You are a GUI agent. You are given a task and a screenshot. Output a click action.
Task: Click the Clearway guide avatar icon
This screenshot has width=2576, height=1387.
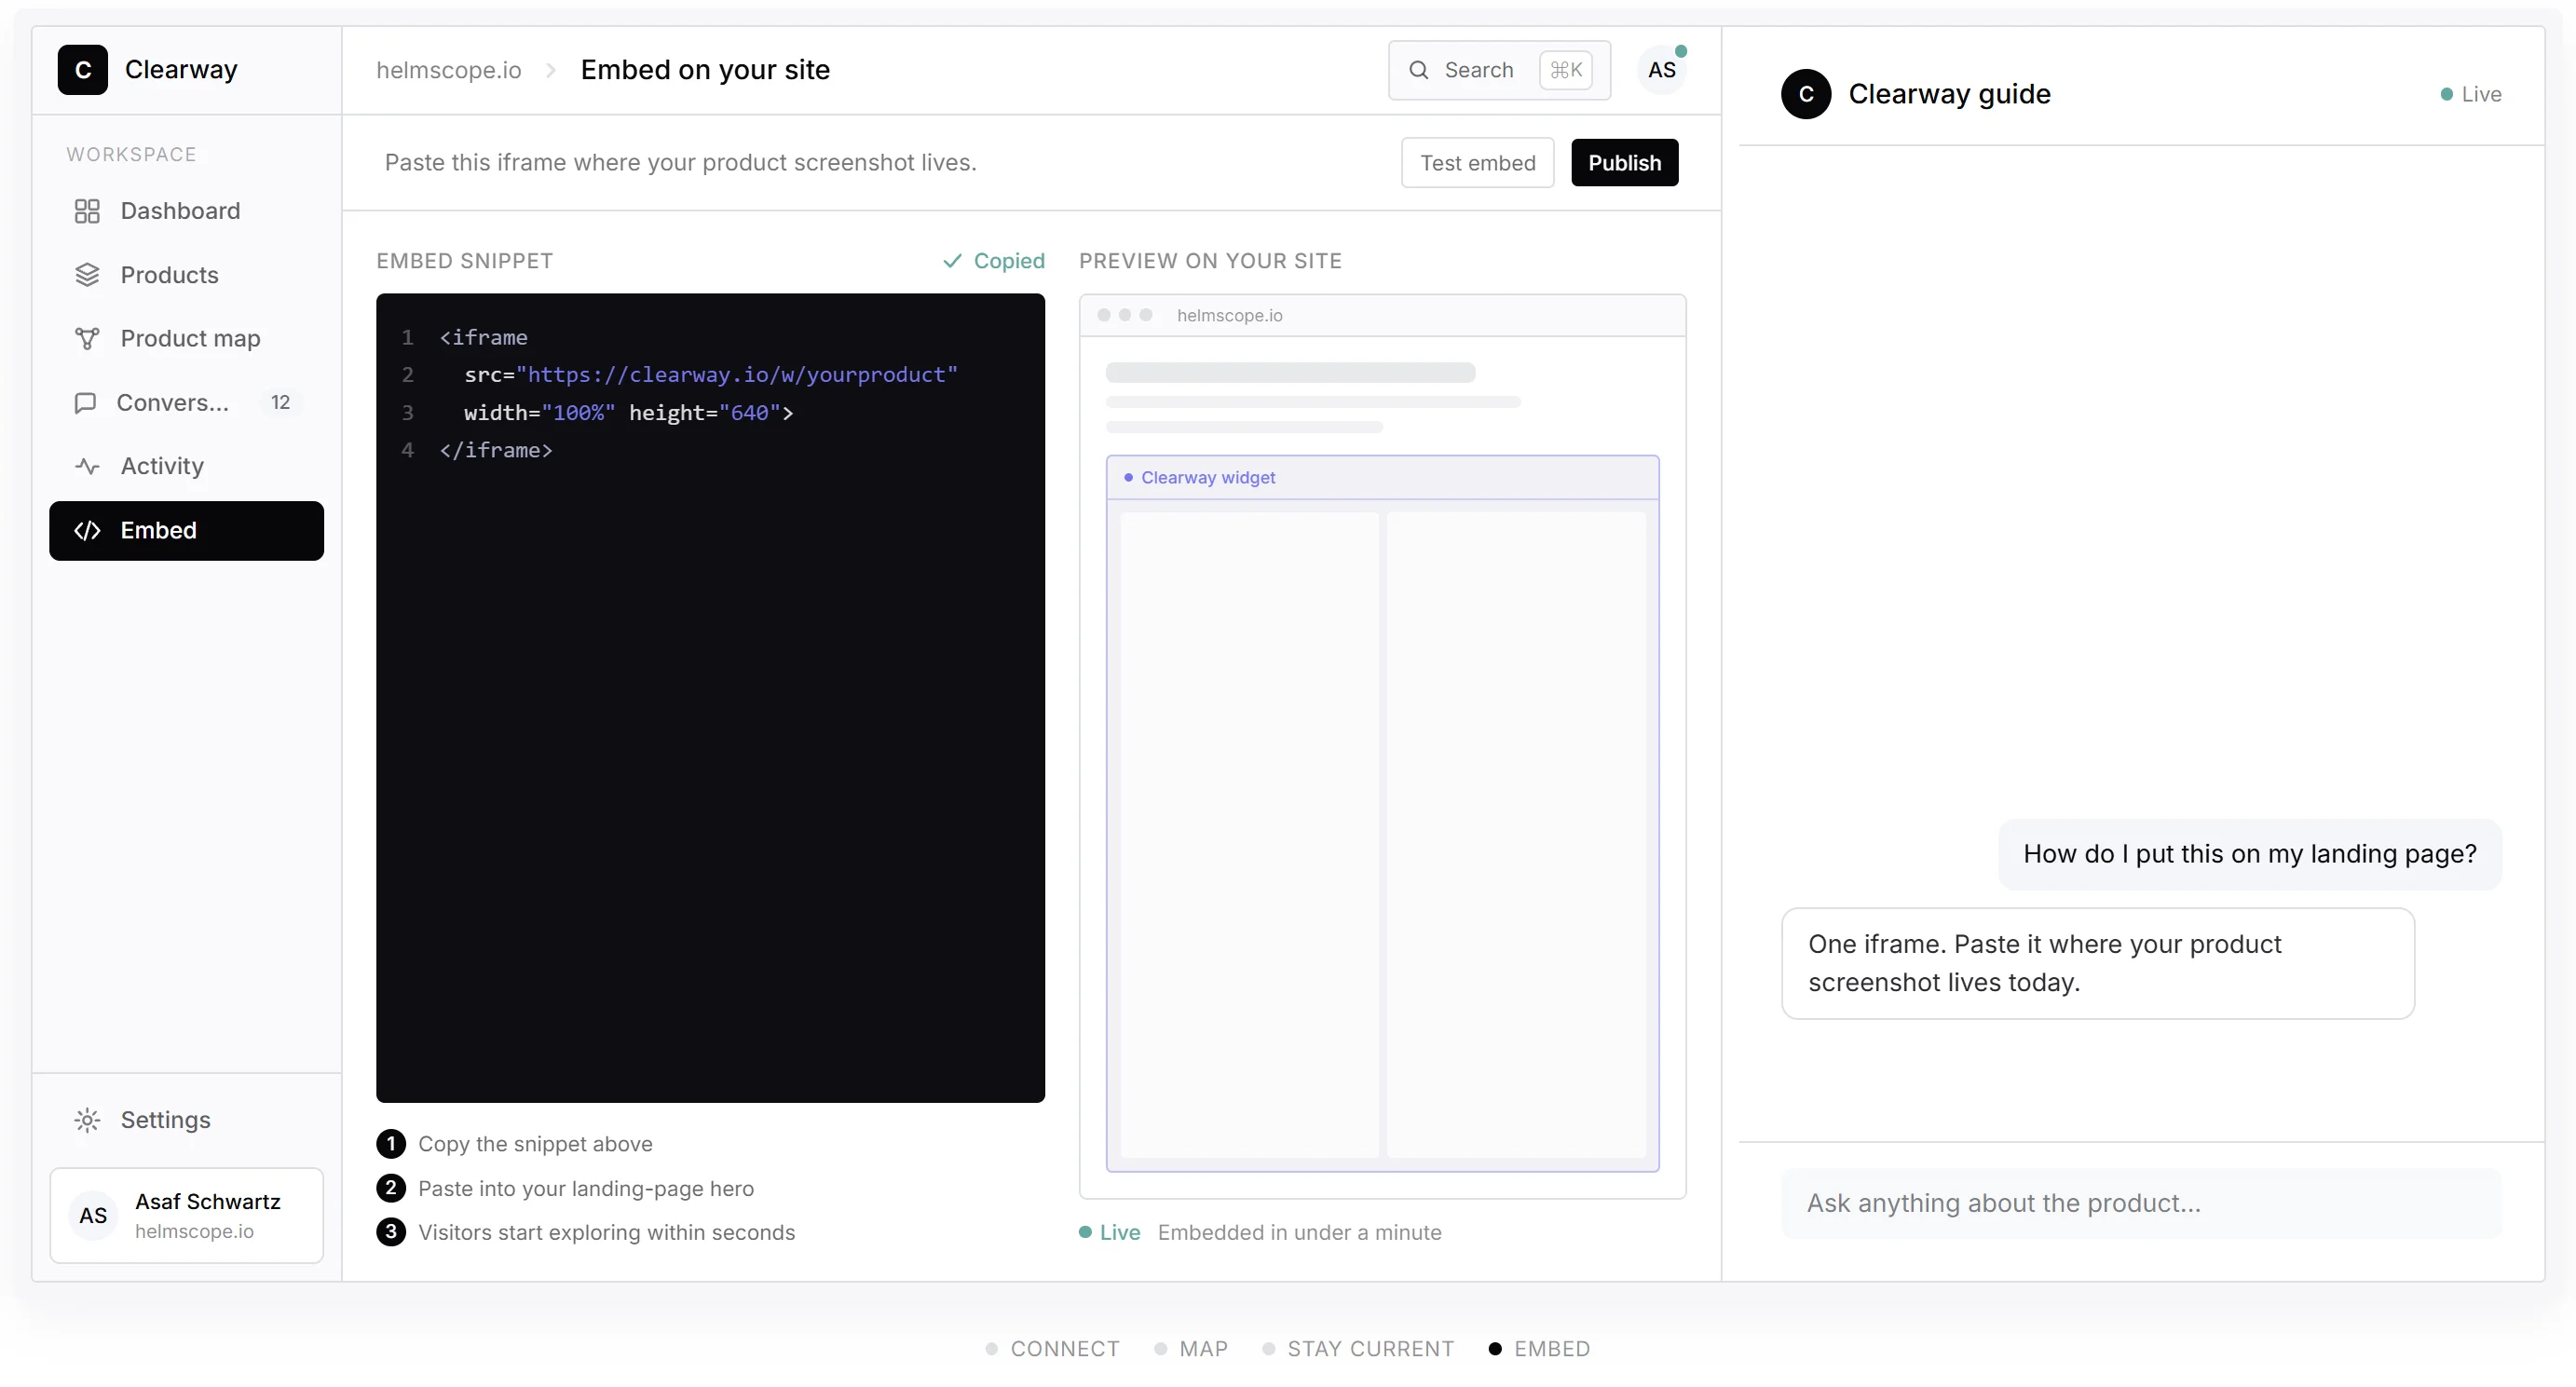1806,94
